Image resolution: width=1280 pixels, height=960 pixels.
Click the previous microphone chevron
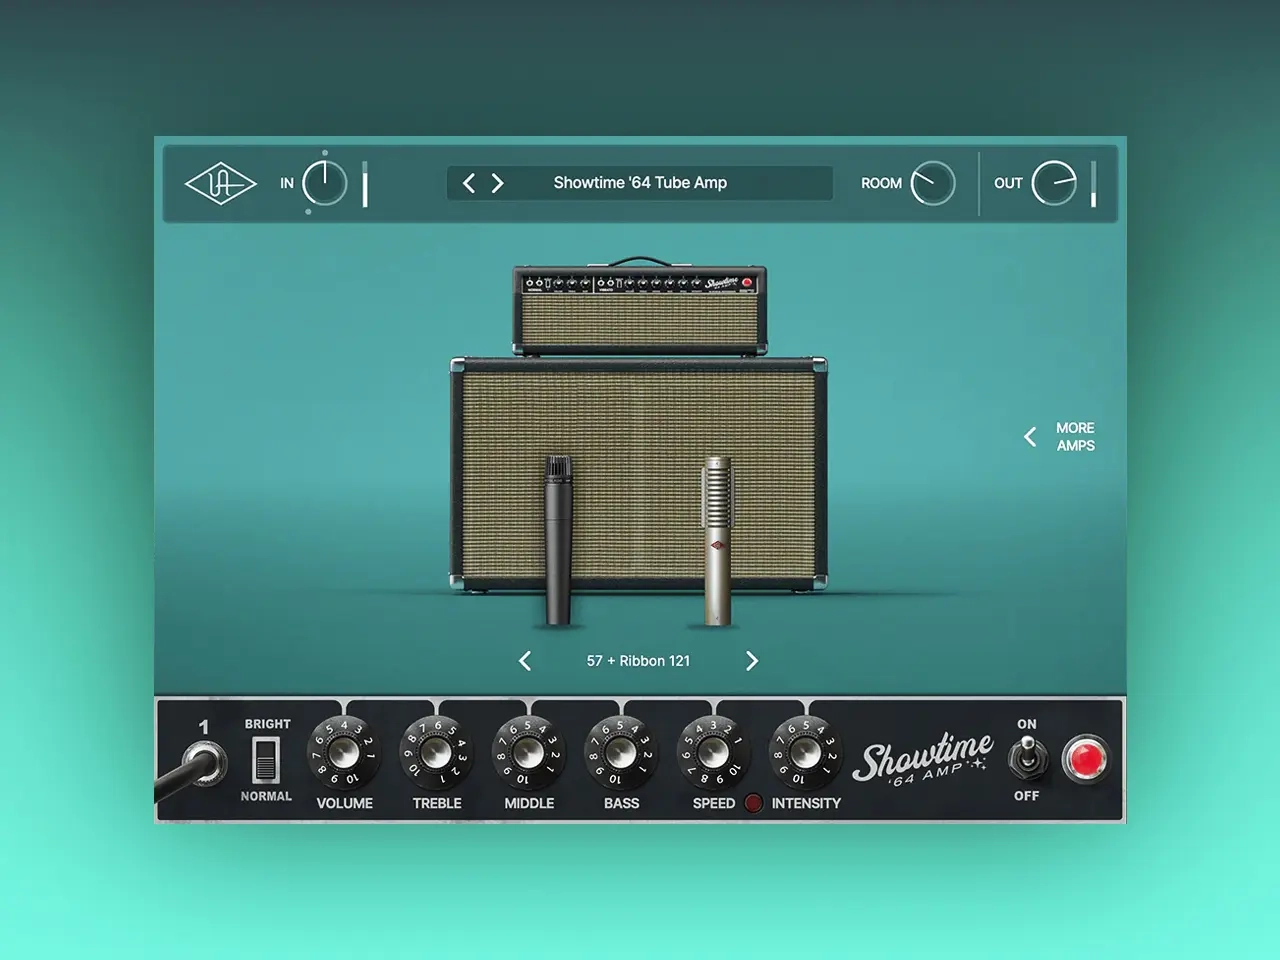coord(525,661)
